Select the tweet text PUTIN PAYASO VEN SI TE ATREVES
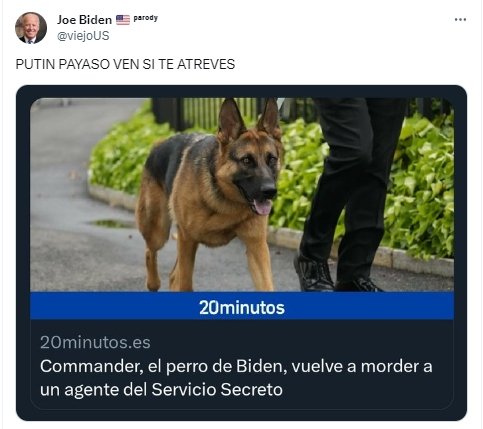The width and height of the screenshot is (483, 429). point(125,64)
